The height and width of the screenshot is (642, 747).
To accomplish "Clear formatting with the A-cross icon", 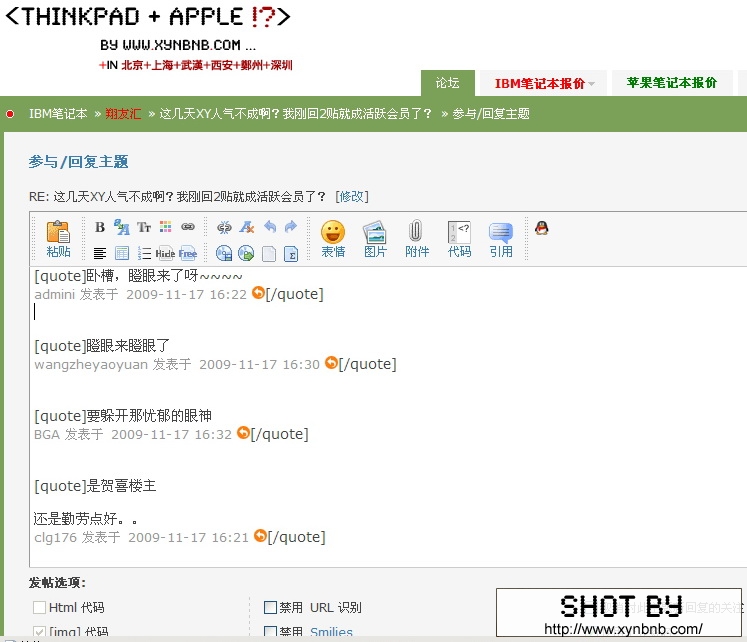I will coord(247,227).
